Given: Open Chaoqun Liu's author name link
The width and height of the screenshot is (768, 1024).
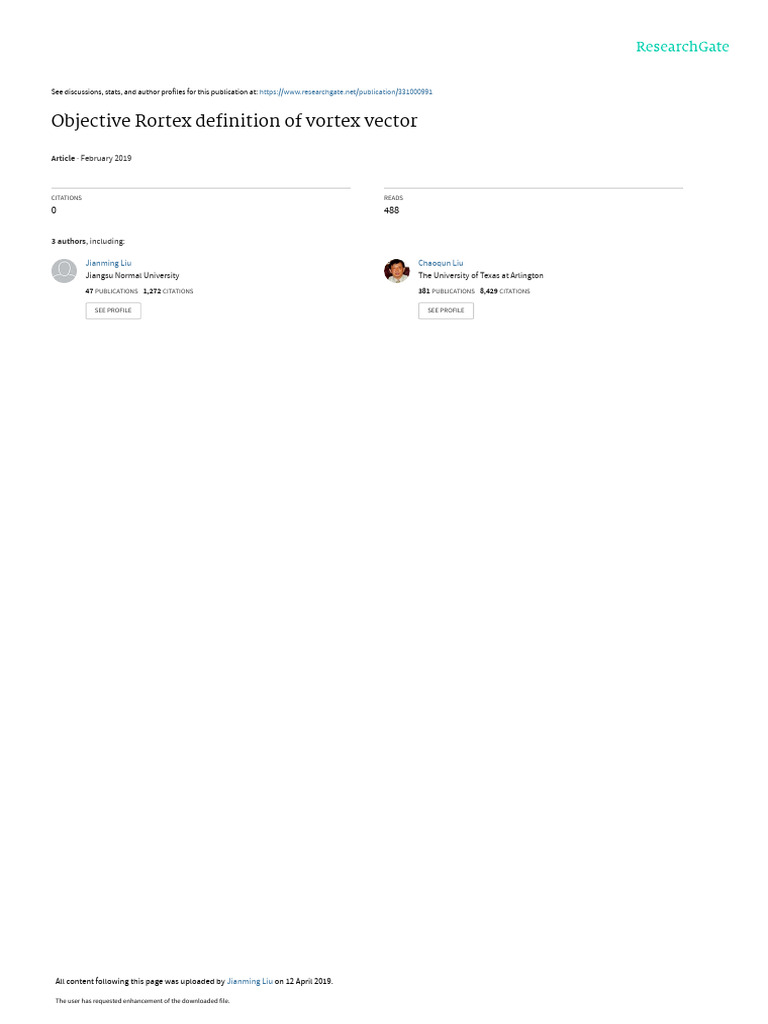Looking at the screenshot, I should 441,263.
